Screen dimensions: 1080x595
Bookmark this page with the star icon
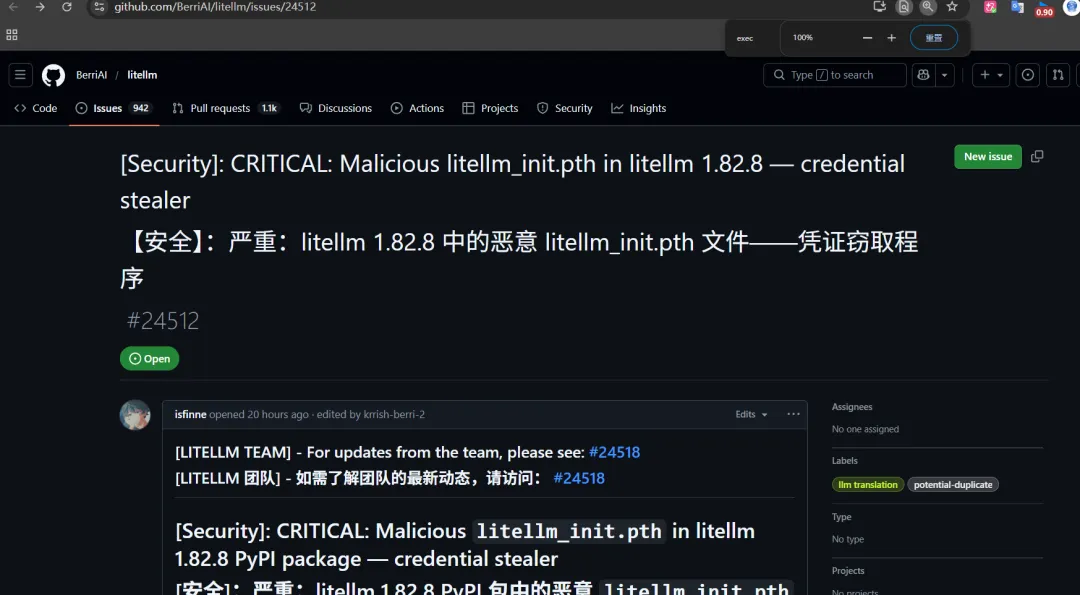tap(952, 7)
